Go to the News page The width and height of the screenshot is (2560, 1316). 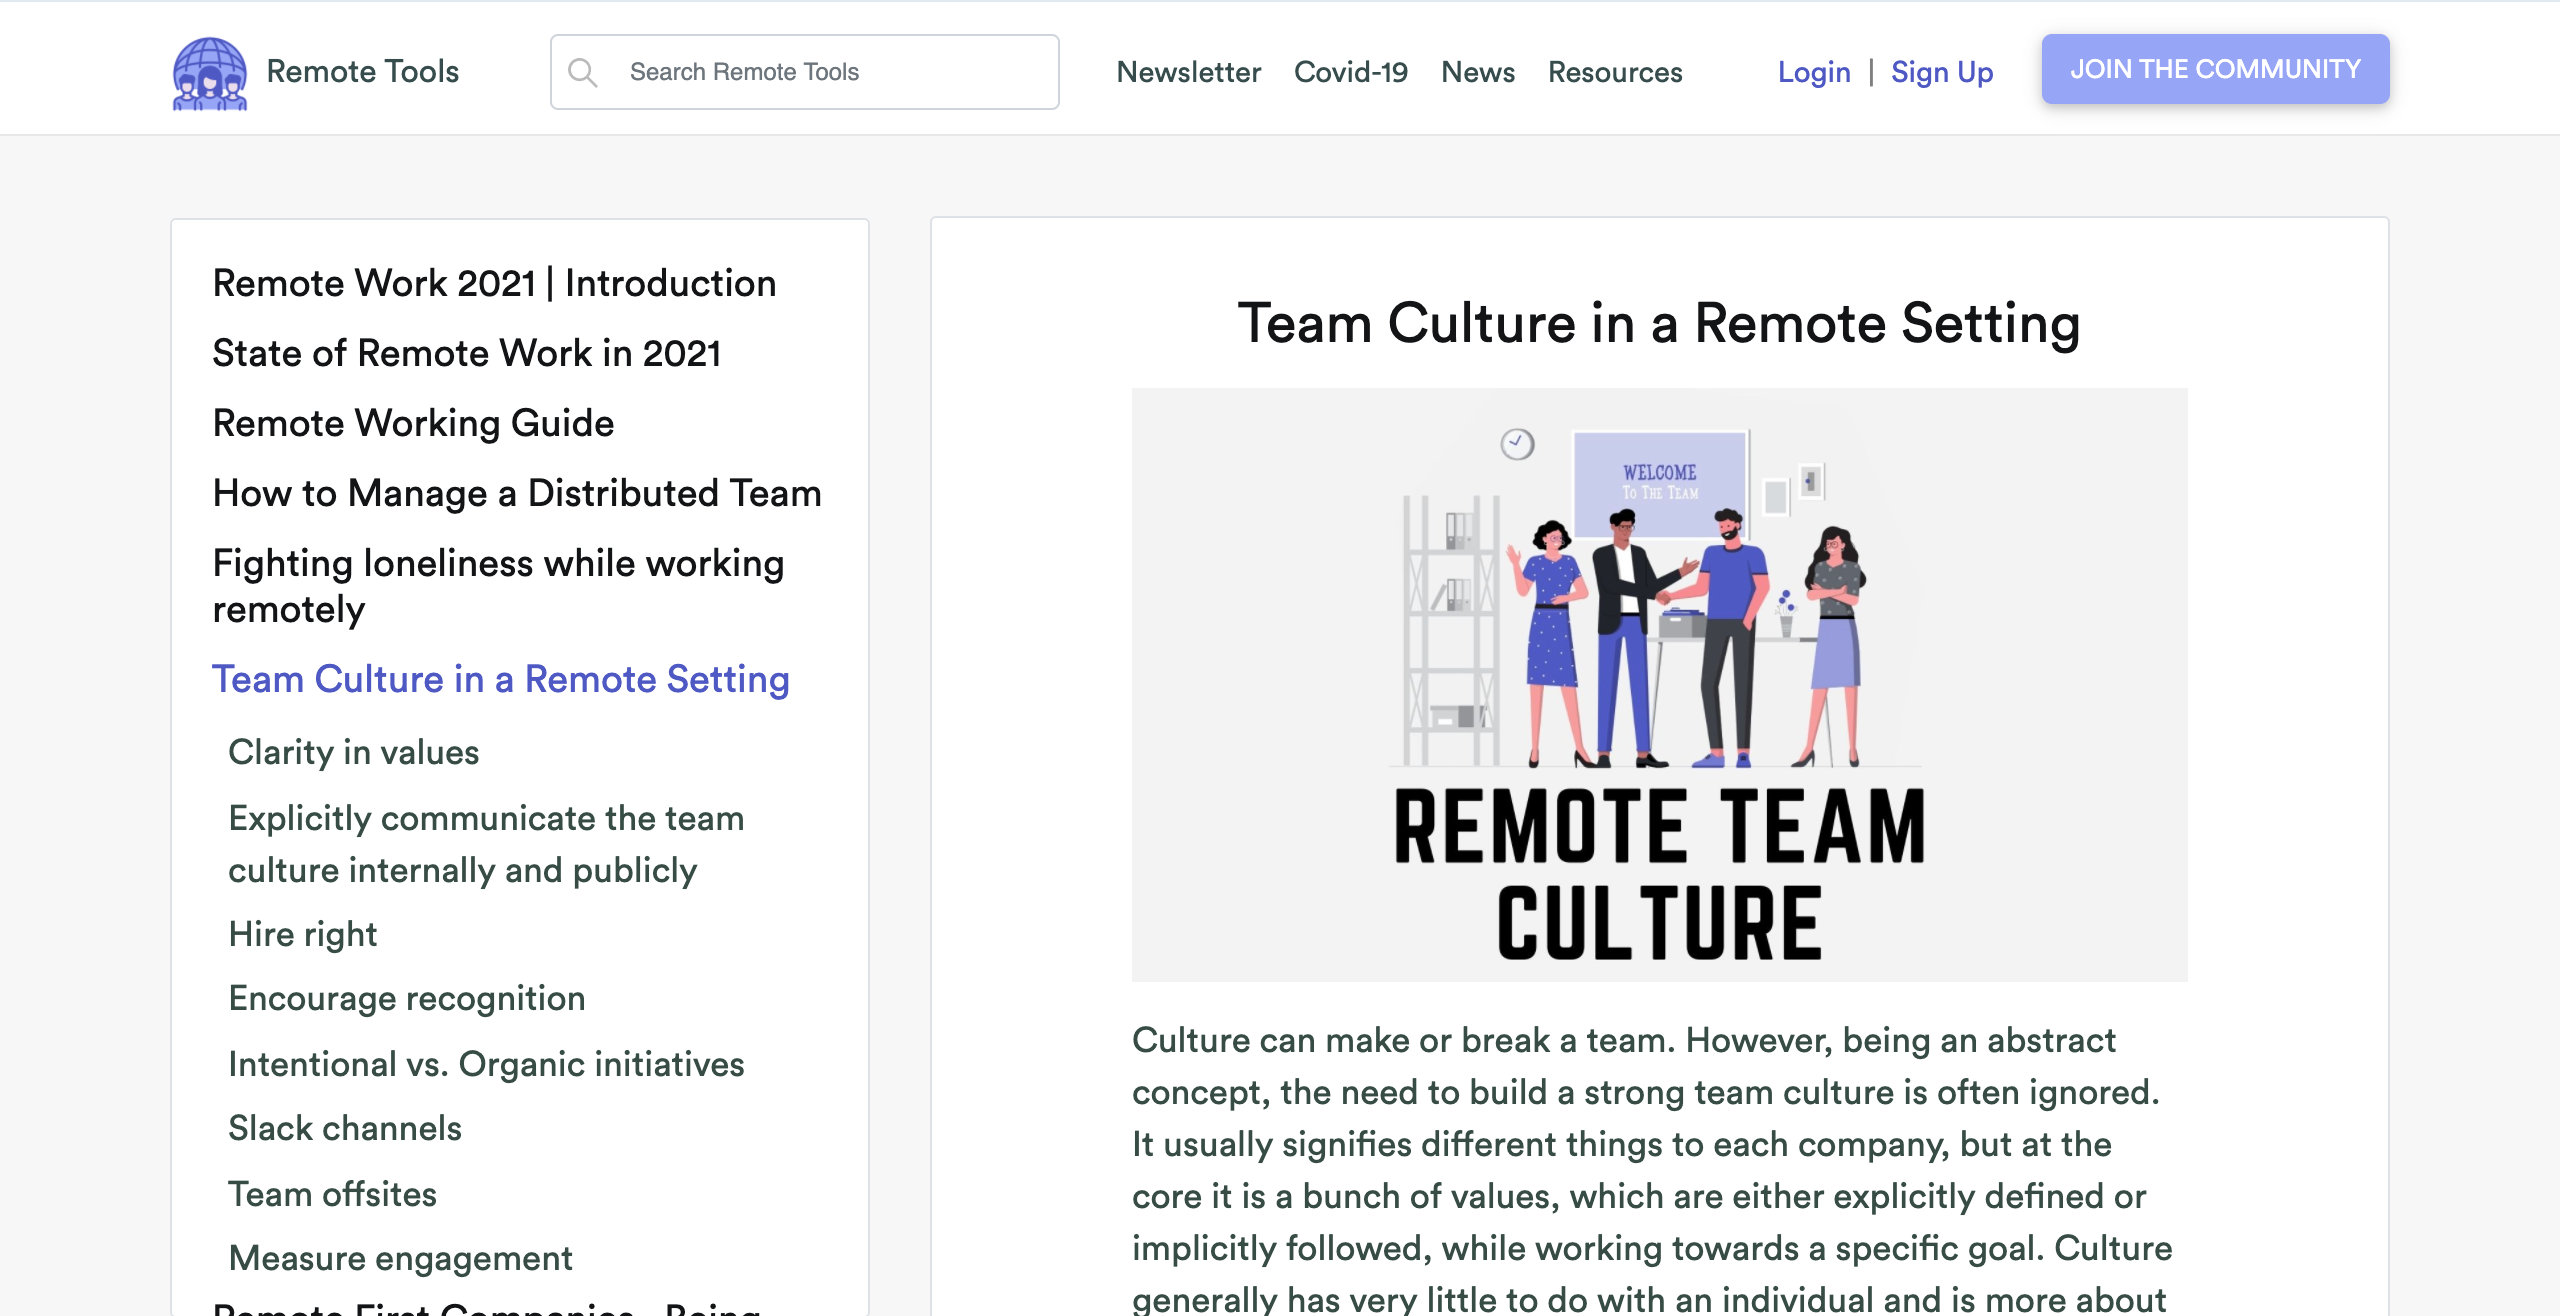(x=1477, y=72)
